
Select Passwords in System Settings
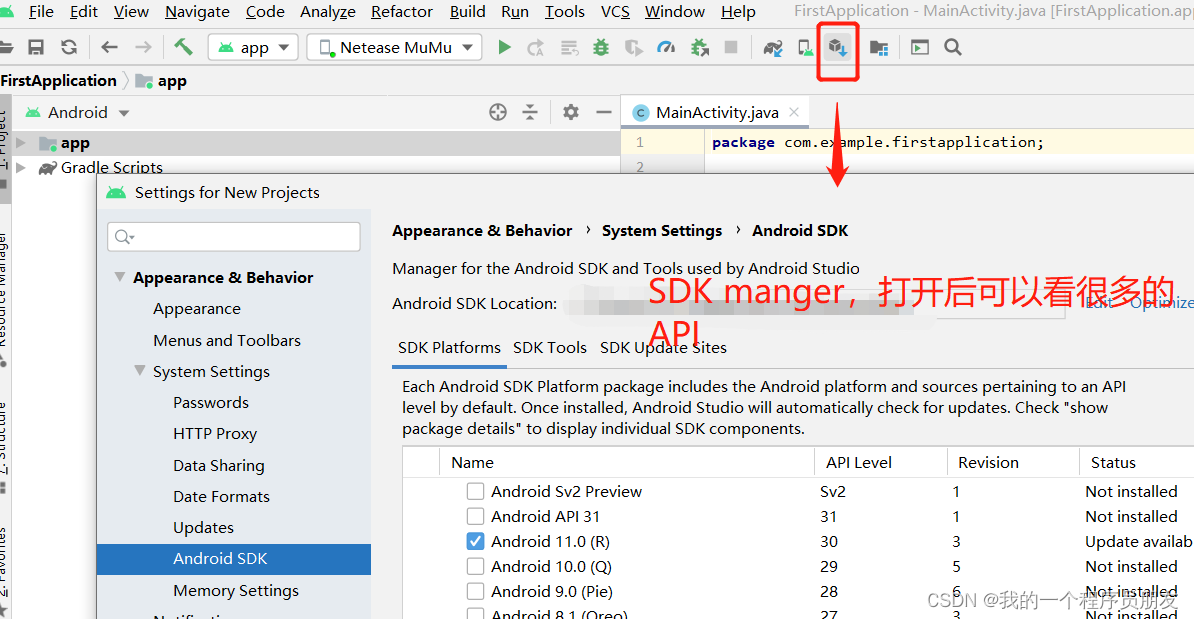coord(211,403)
